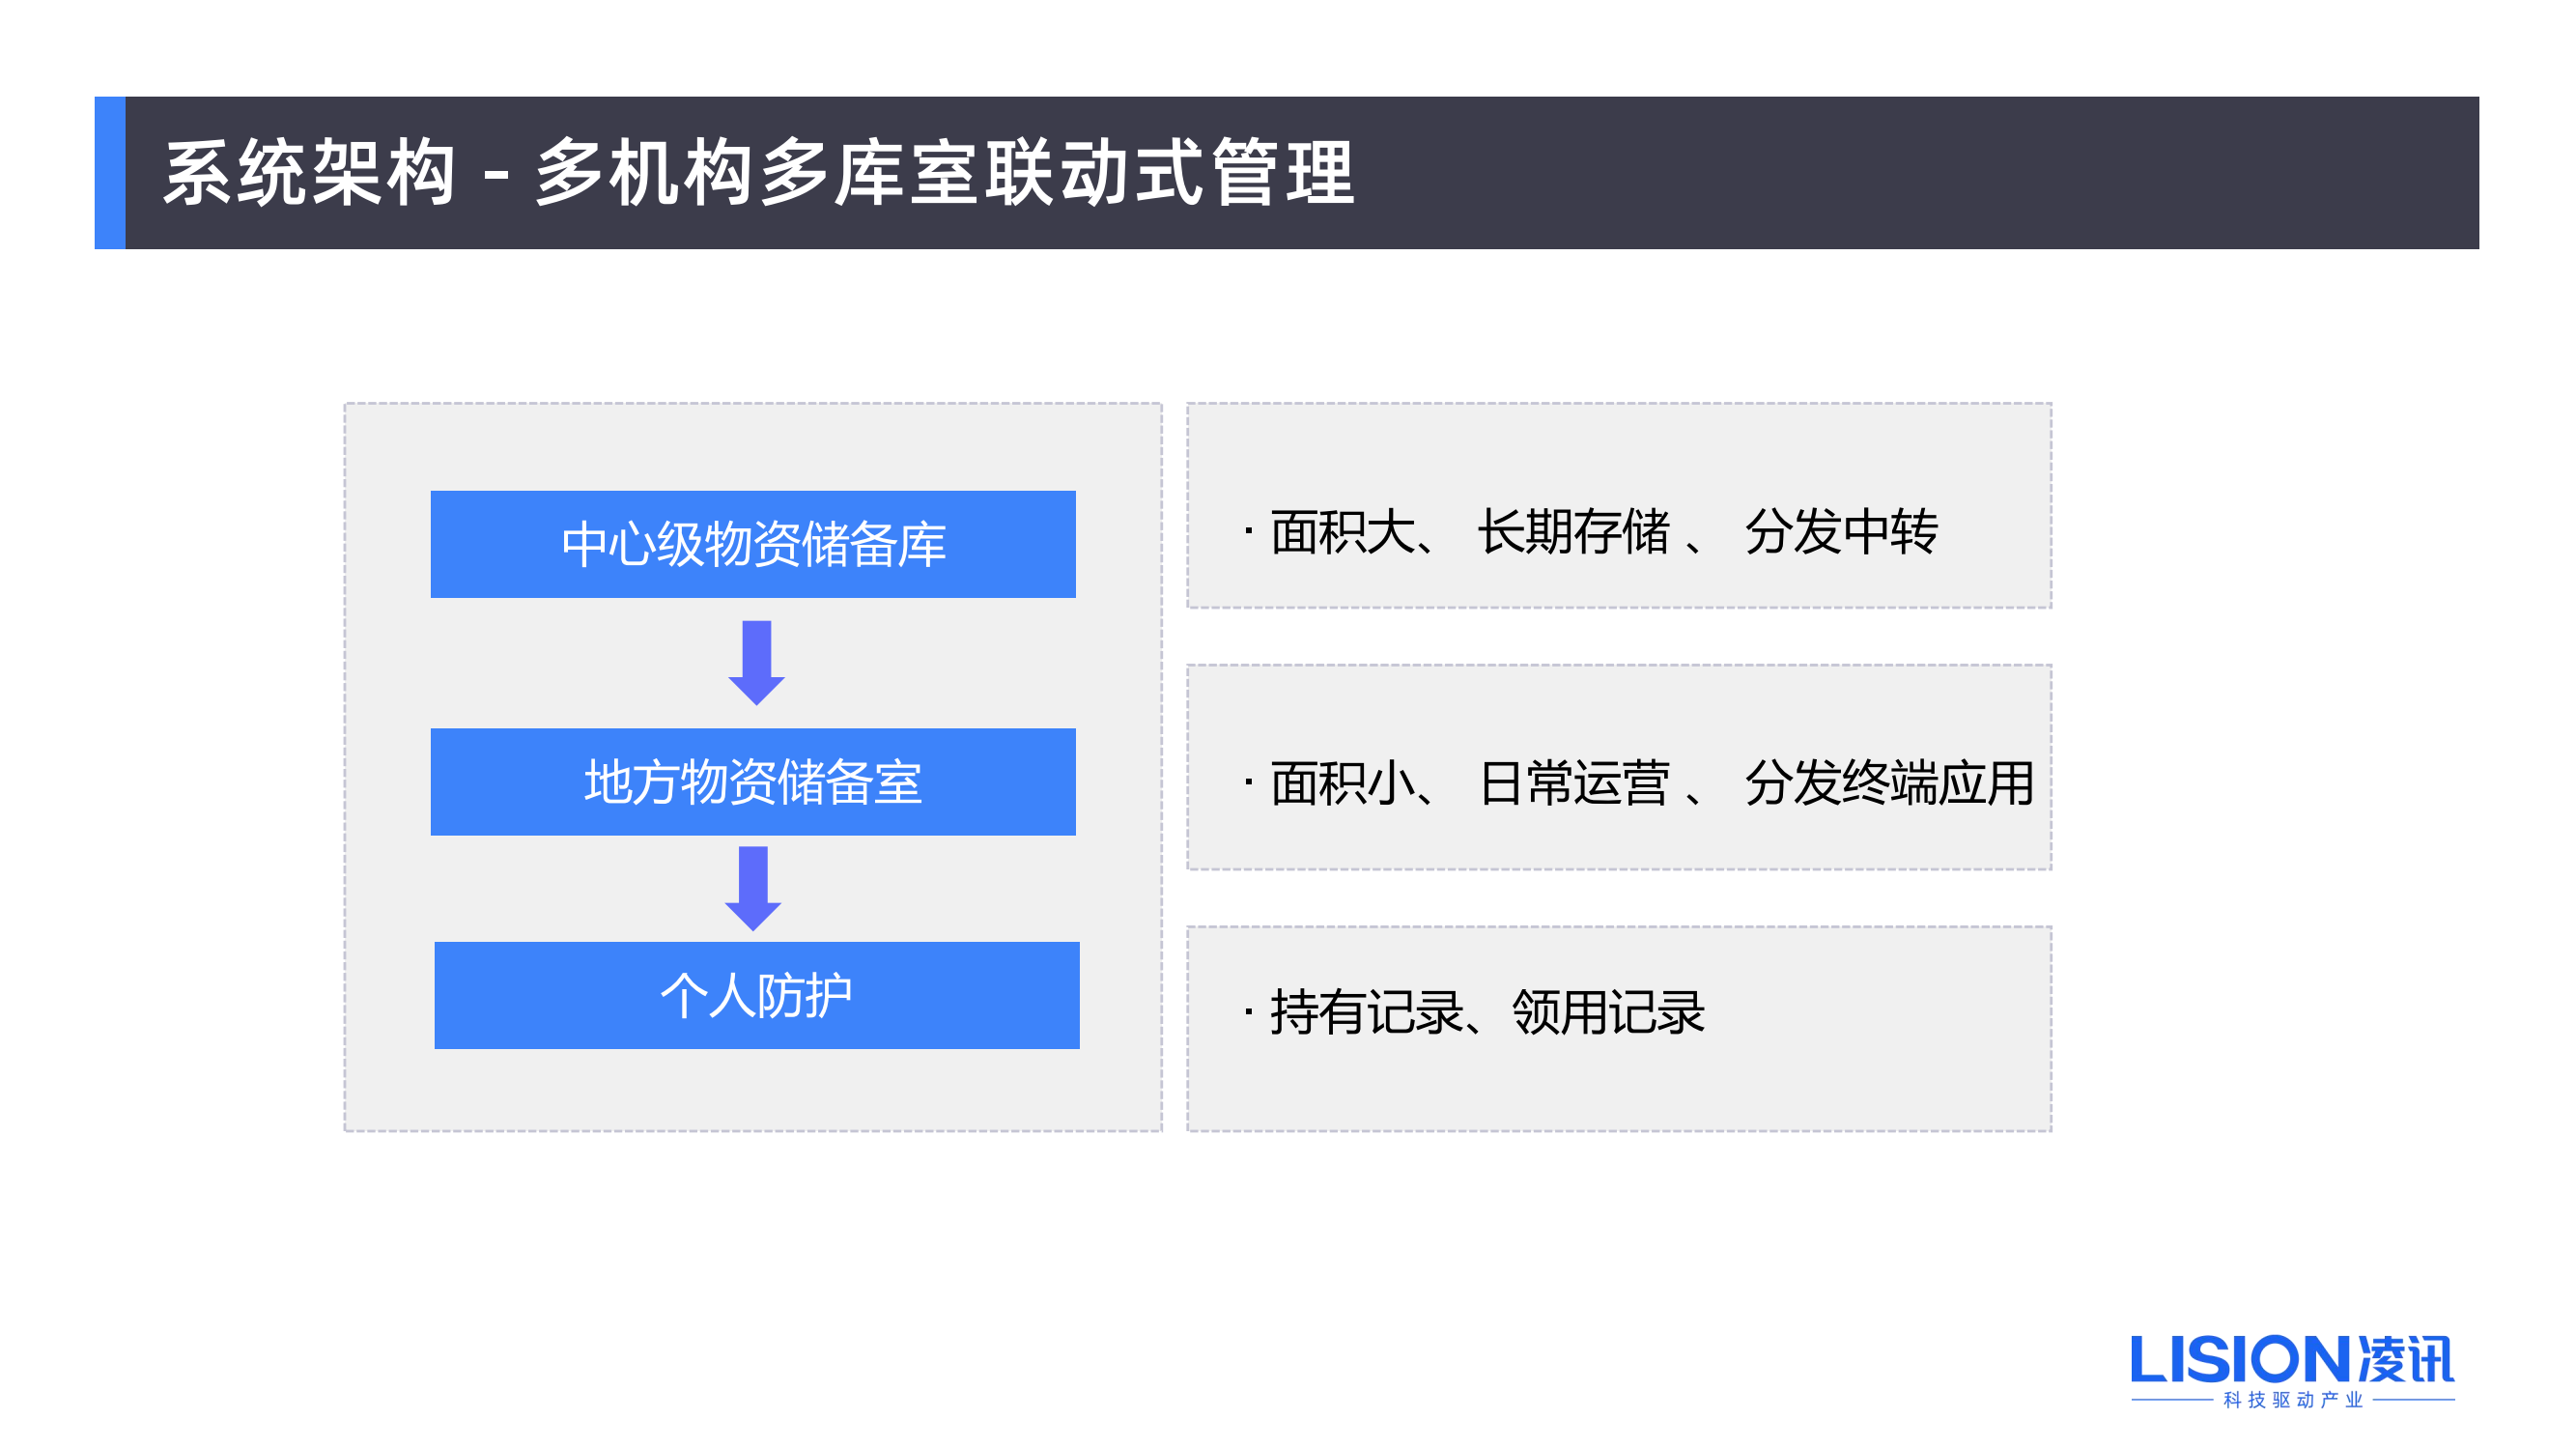Screen dimensions: 2576x1449
Task: Select the 长期存储 text
Action: 1573,532
